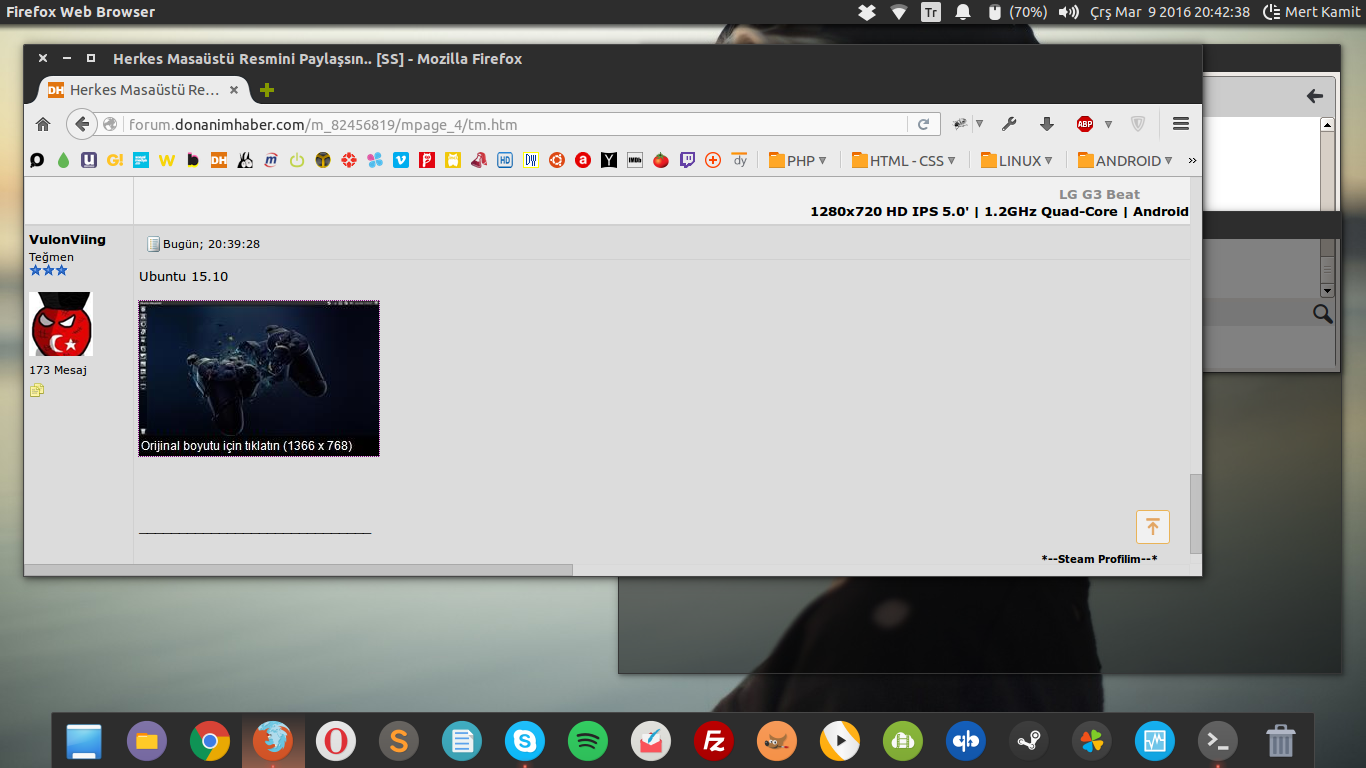Viewport: 1366px width, 768px height.
Task: Open a new tab with the plus button
Action: click(266, 90)
